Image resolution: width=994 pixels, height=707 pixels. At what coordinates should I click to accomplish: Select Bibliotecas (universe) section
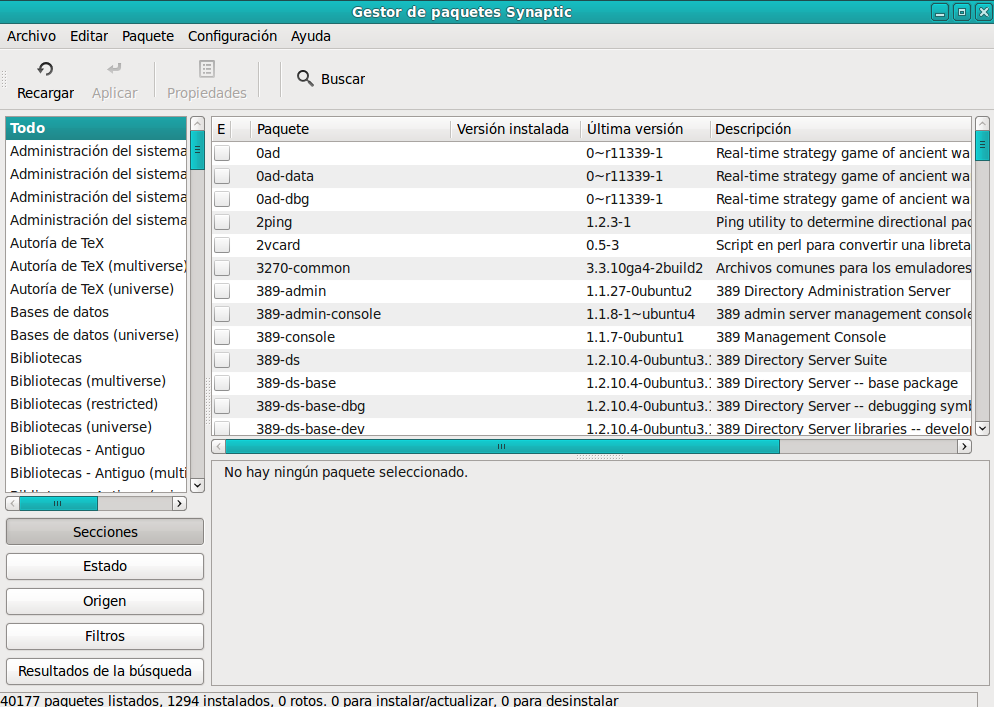(96, 427)
